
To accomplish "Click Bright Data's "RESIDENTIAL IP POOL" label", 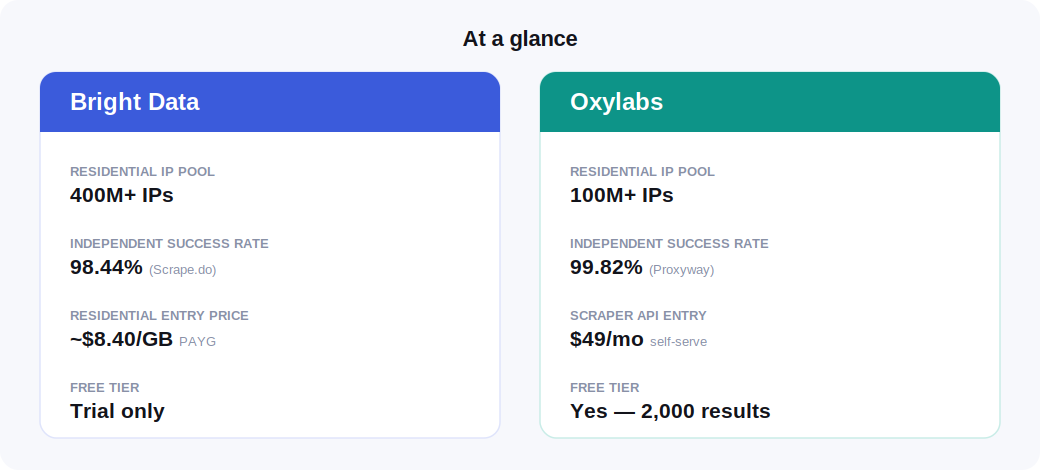I will 143,172.
